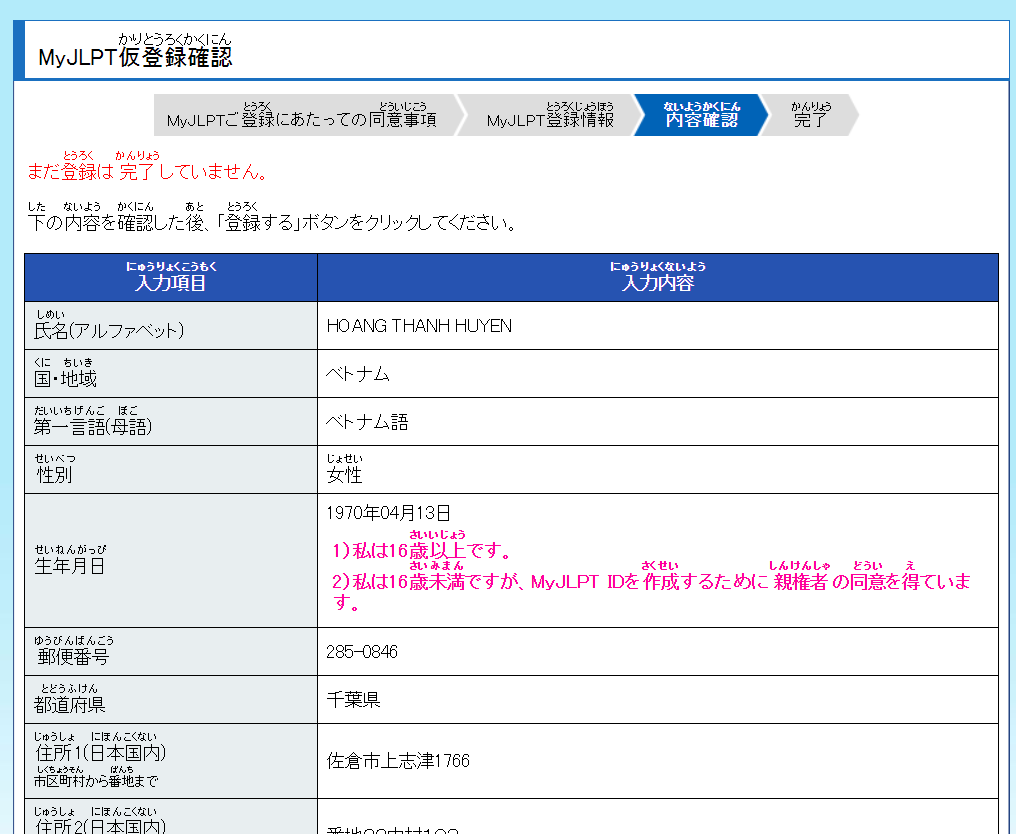Click the pink 16歳以上 statement

(x=423, y=551)
